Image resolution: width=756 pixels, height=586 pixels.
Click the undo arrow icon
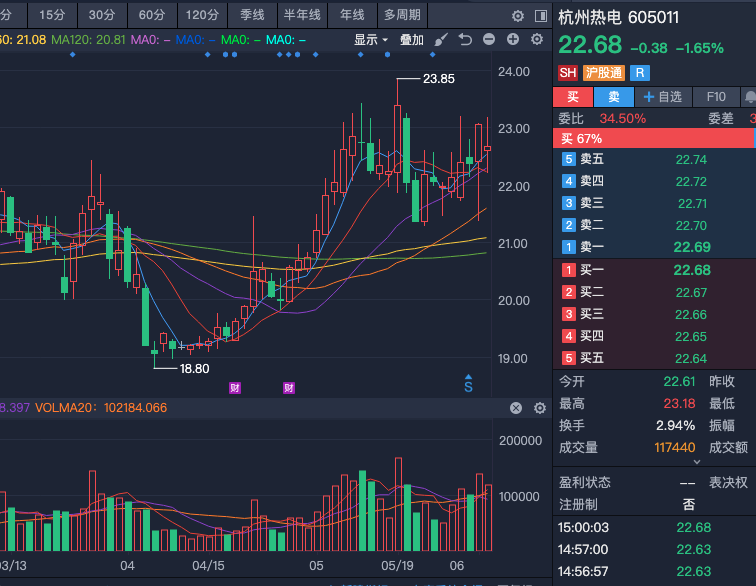[x=465, y=39]
